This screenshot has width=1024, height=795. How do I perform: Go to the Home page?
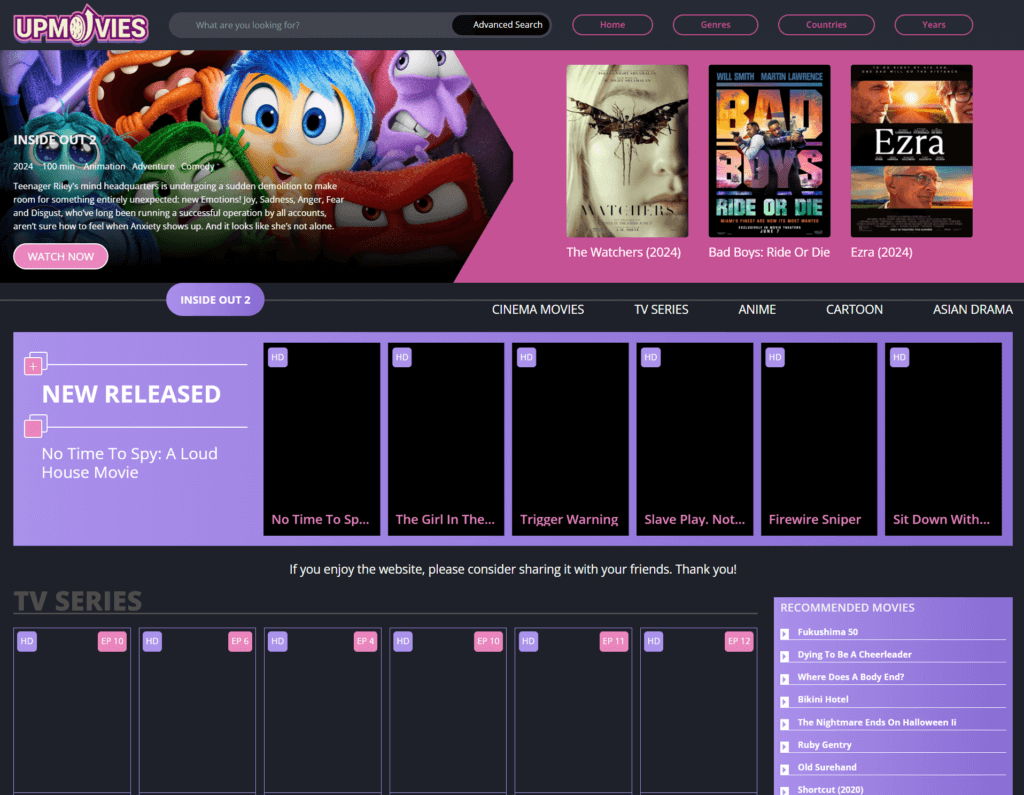tap(612, 25)
